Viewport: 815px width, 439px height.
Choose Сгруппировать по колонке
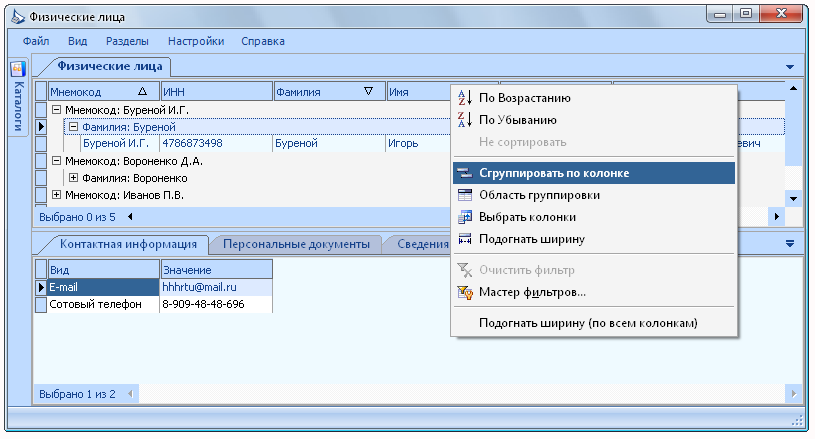point(594,173)
